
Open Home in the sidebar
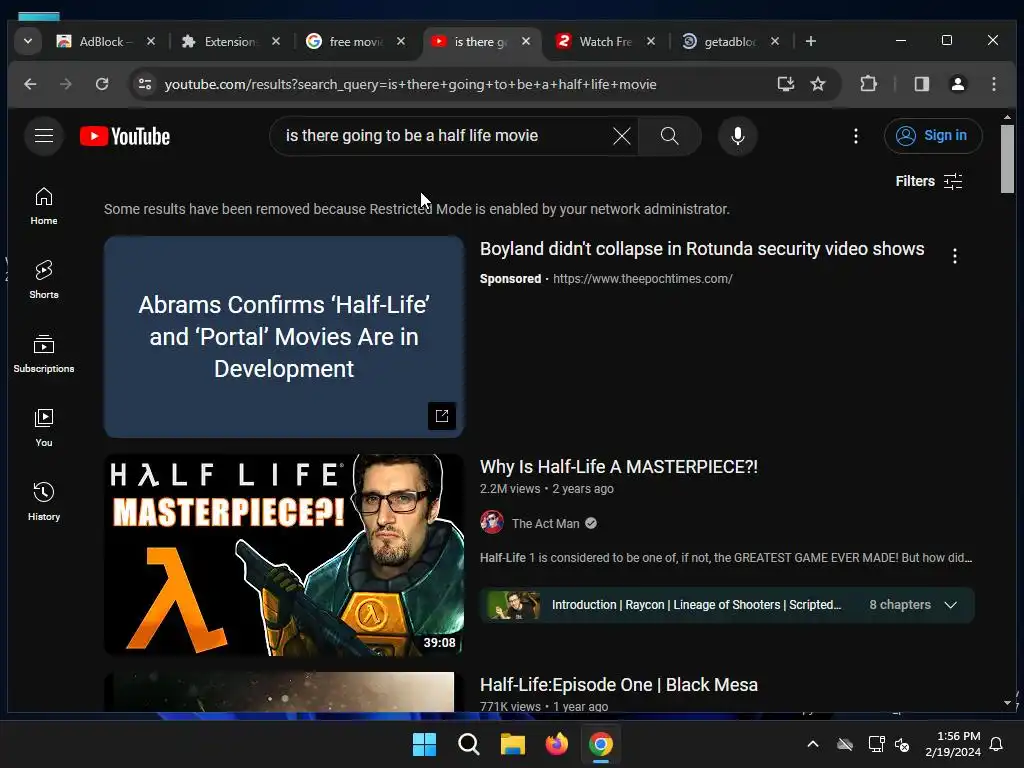click(44, 206)
